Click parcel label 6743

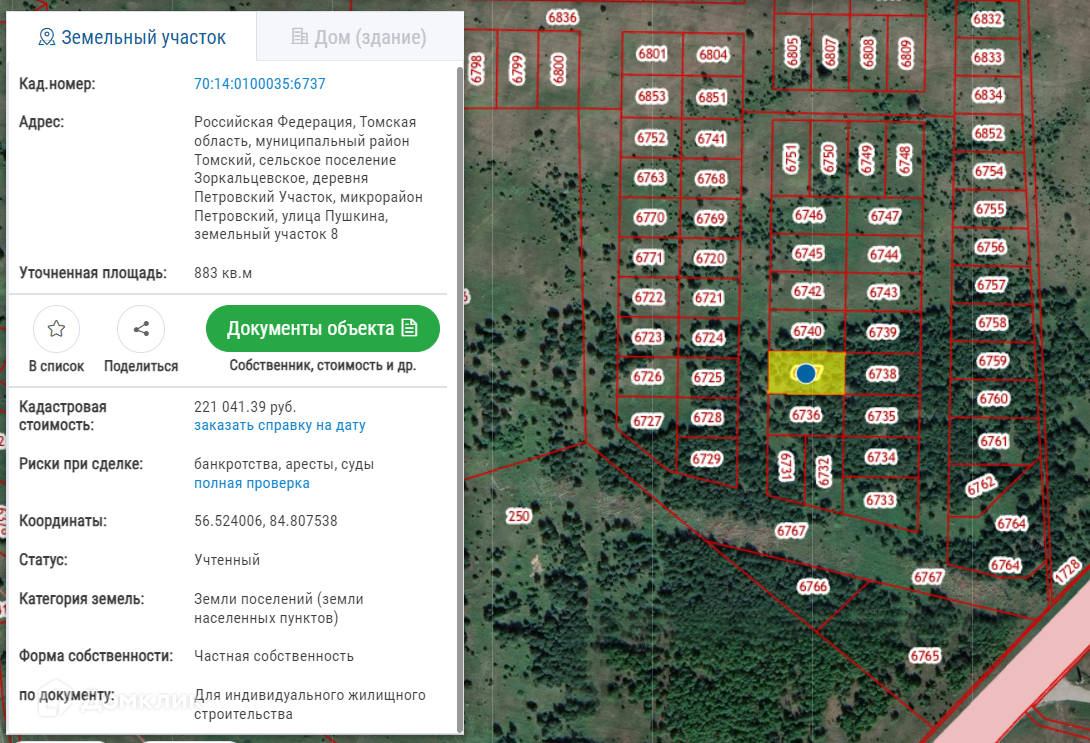884,293
